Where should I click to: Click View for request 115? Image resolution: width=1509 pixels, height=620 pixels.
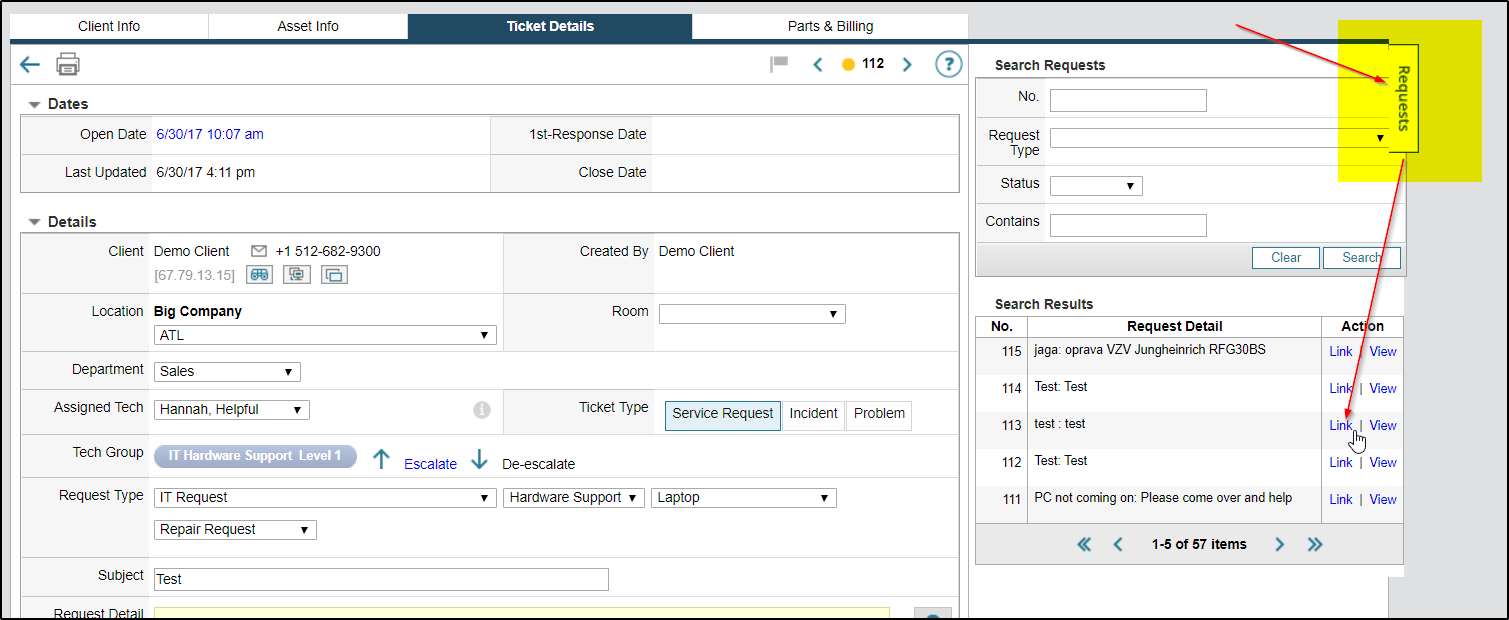tap(1383, 352)
